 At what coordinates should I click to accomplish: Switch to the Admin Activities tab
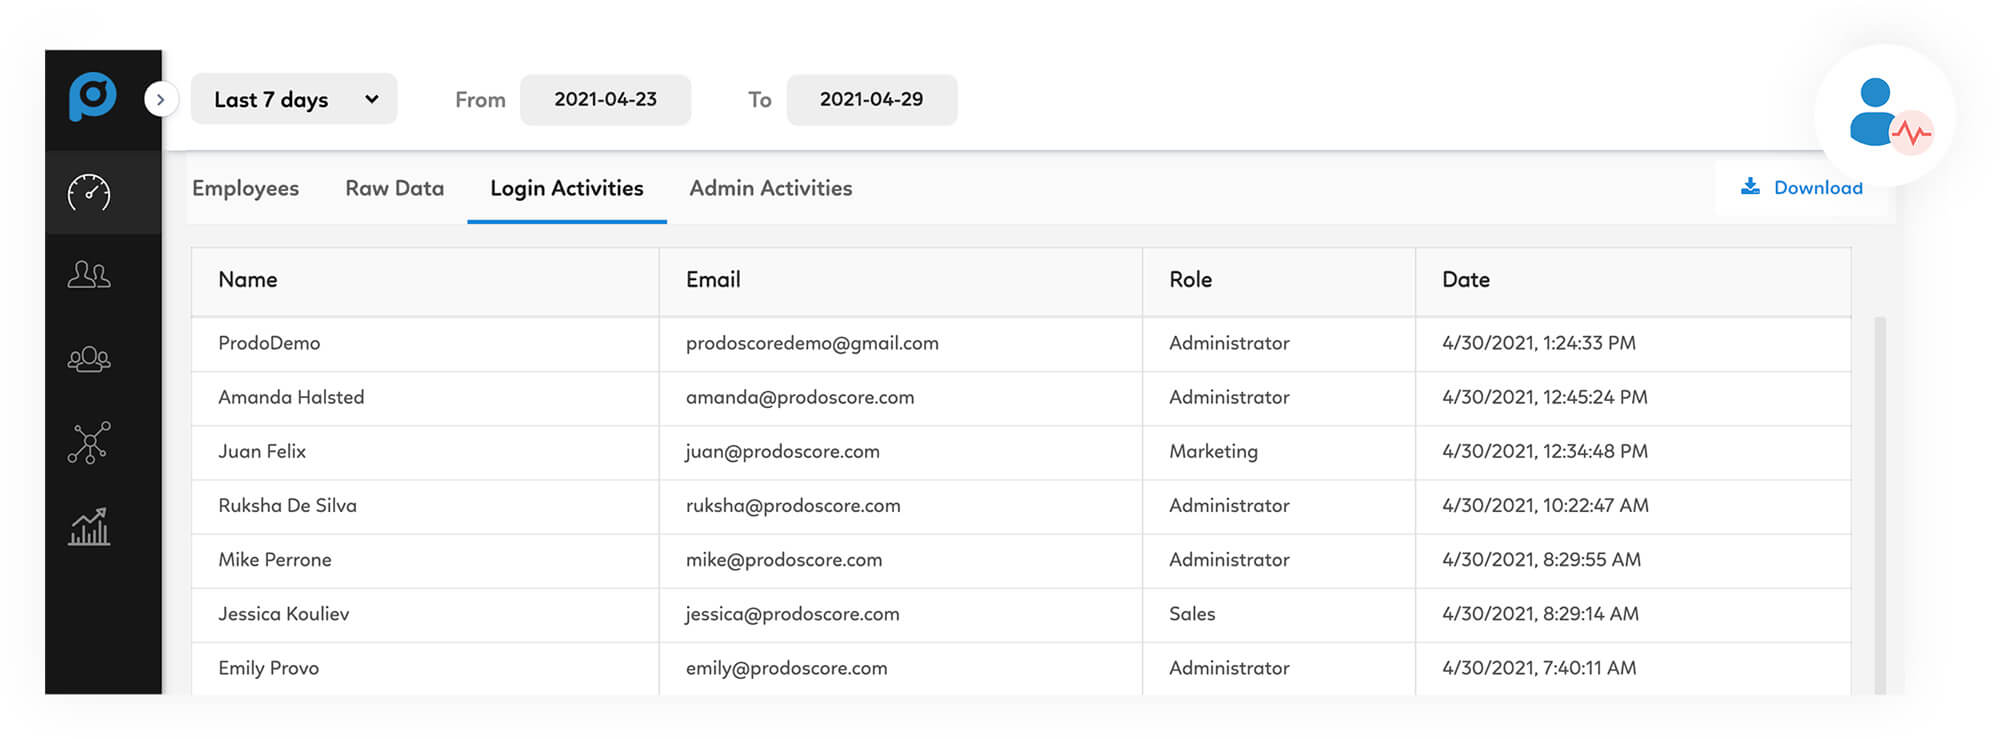point(771,188)
